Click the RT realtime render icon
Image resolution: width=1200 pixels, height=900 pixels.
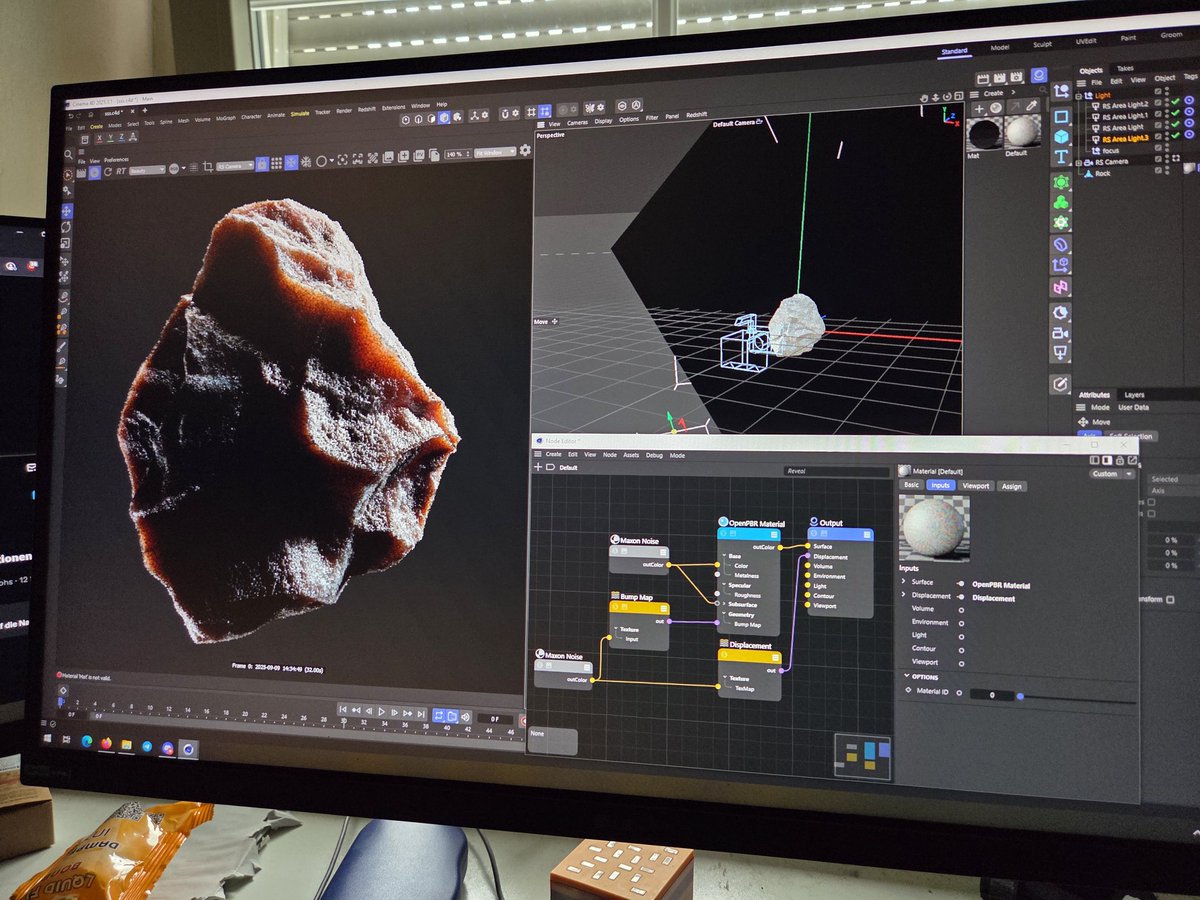point(121,171)
